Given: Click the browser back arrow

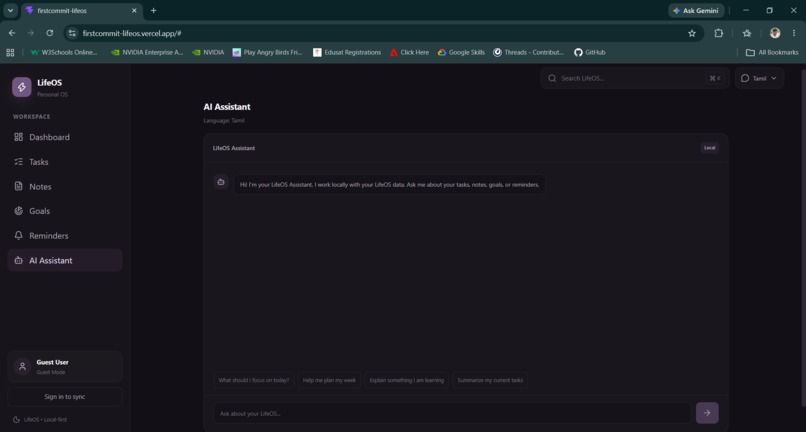Looking at the screenshot, I should pyautogui.click(x=12, y=33).
